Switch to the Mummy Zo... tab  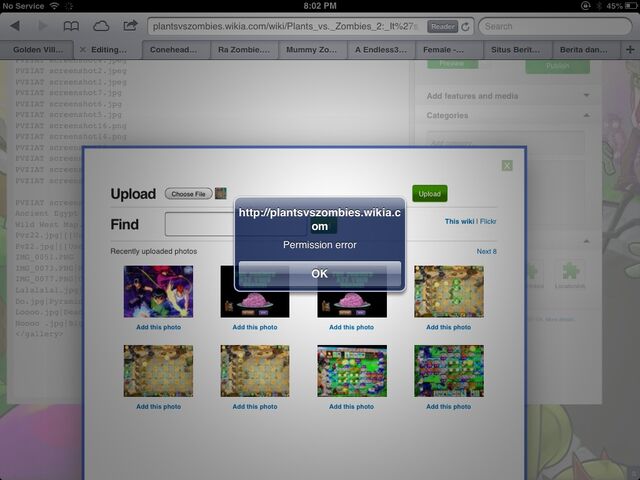312,49
